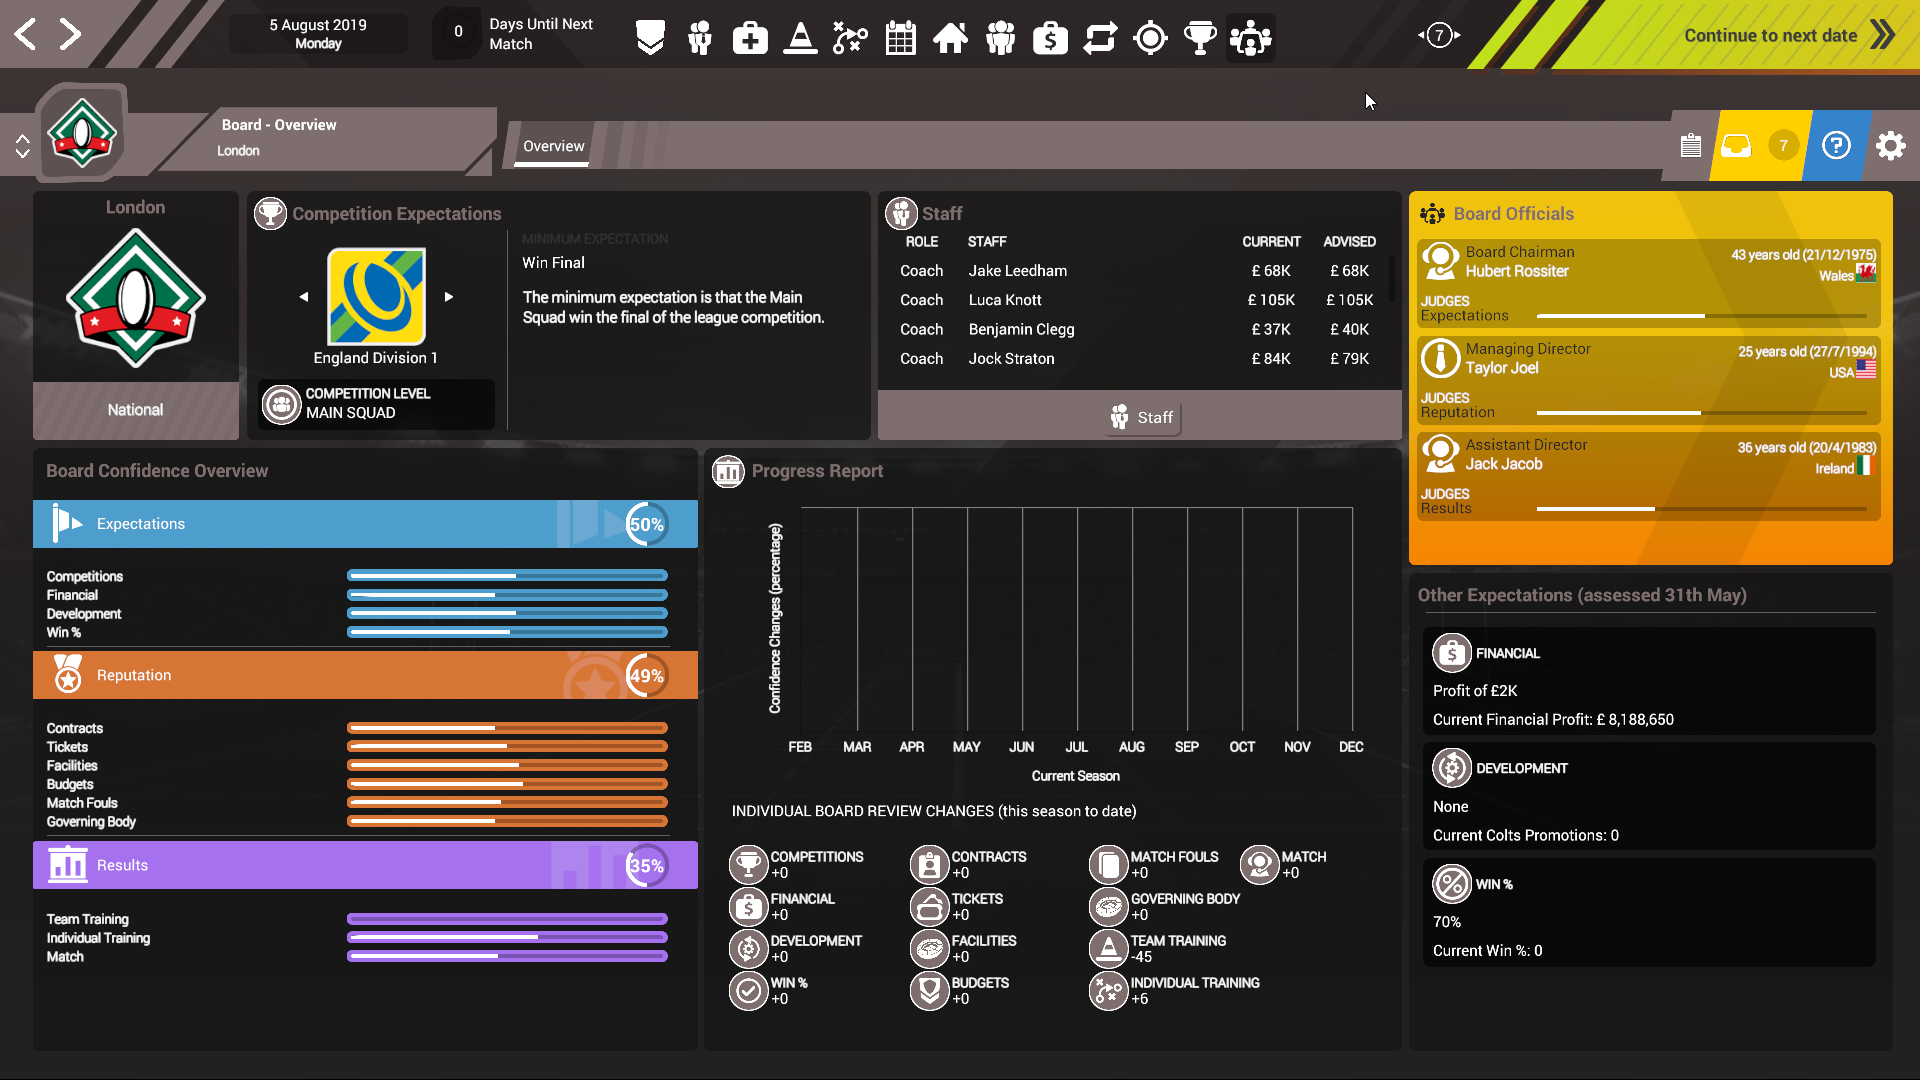This screenshot has width=1920, height=1080.
Task: Show previous competition with left triangle
Action: (x=304, y=297)
